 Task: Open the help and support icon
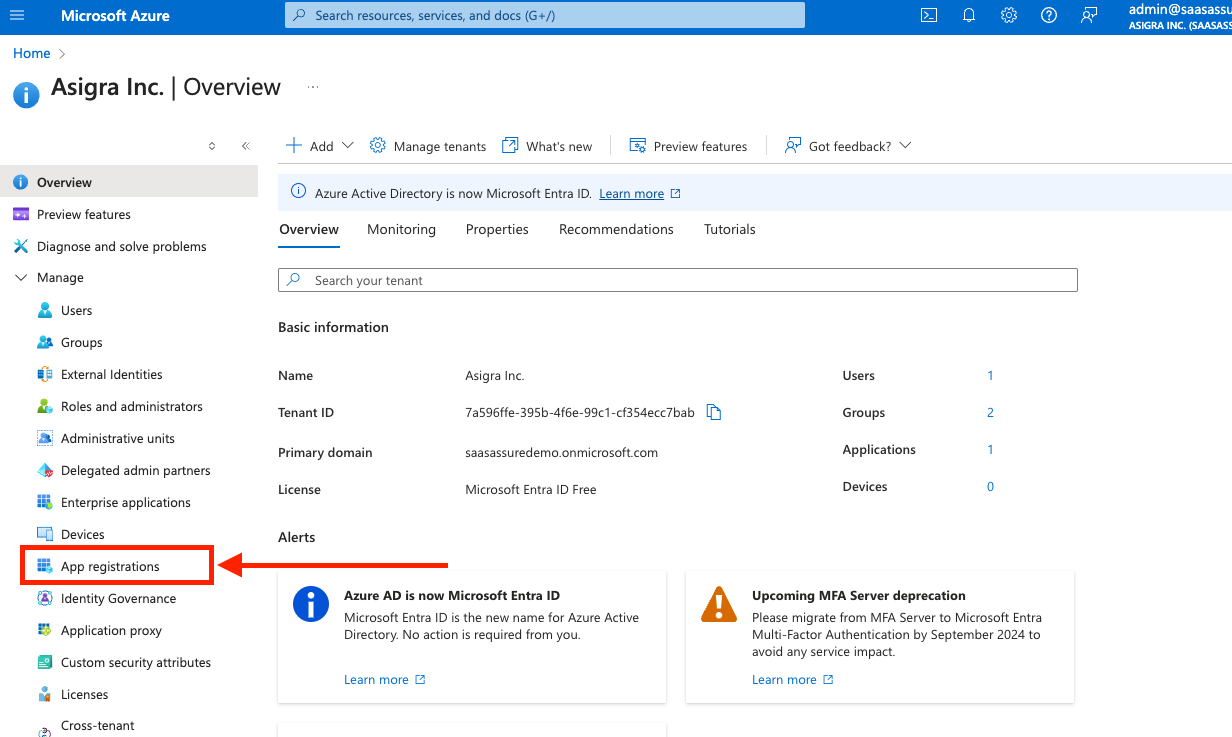coord(1048,15)
